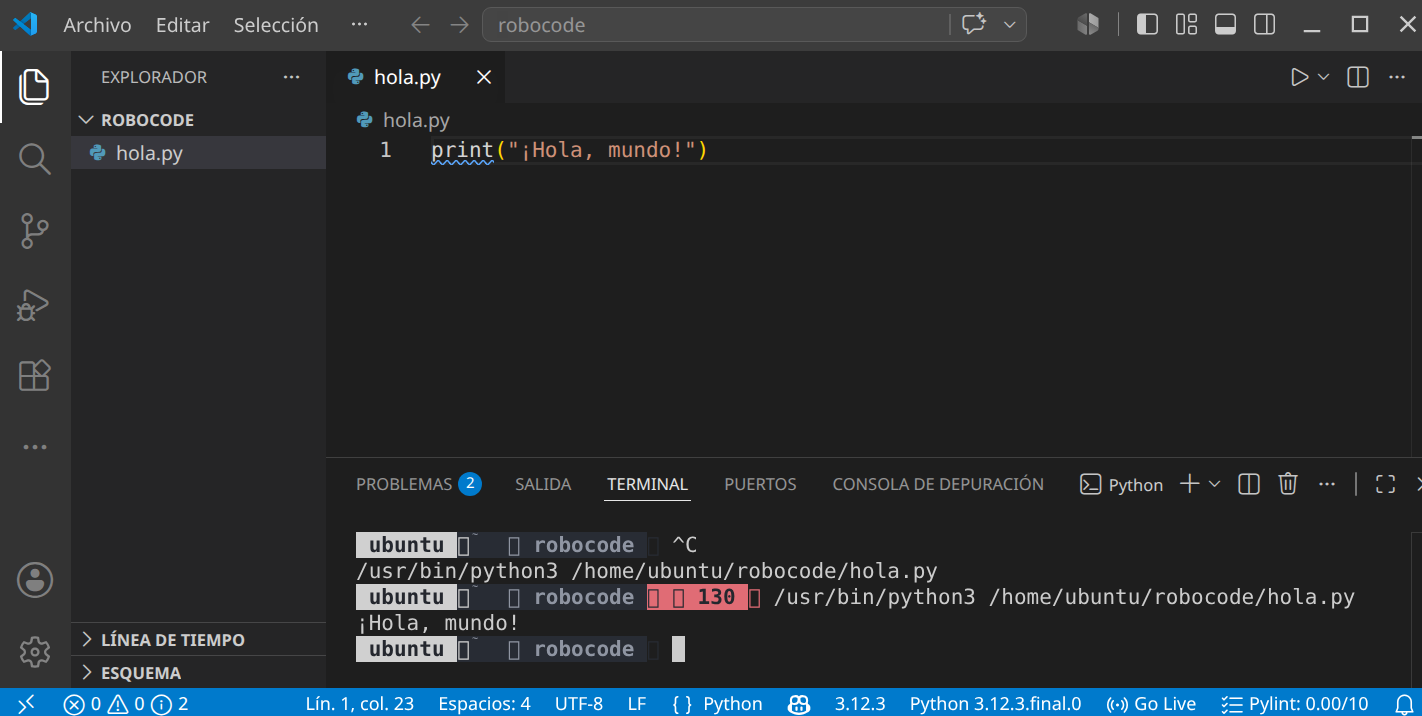The width and height of the screenshot is (1422, 716).
Task: Open notifications bell in status bar
Action: click(x=1404, y=703)
